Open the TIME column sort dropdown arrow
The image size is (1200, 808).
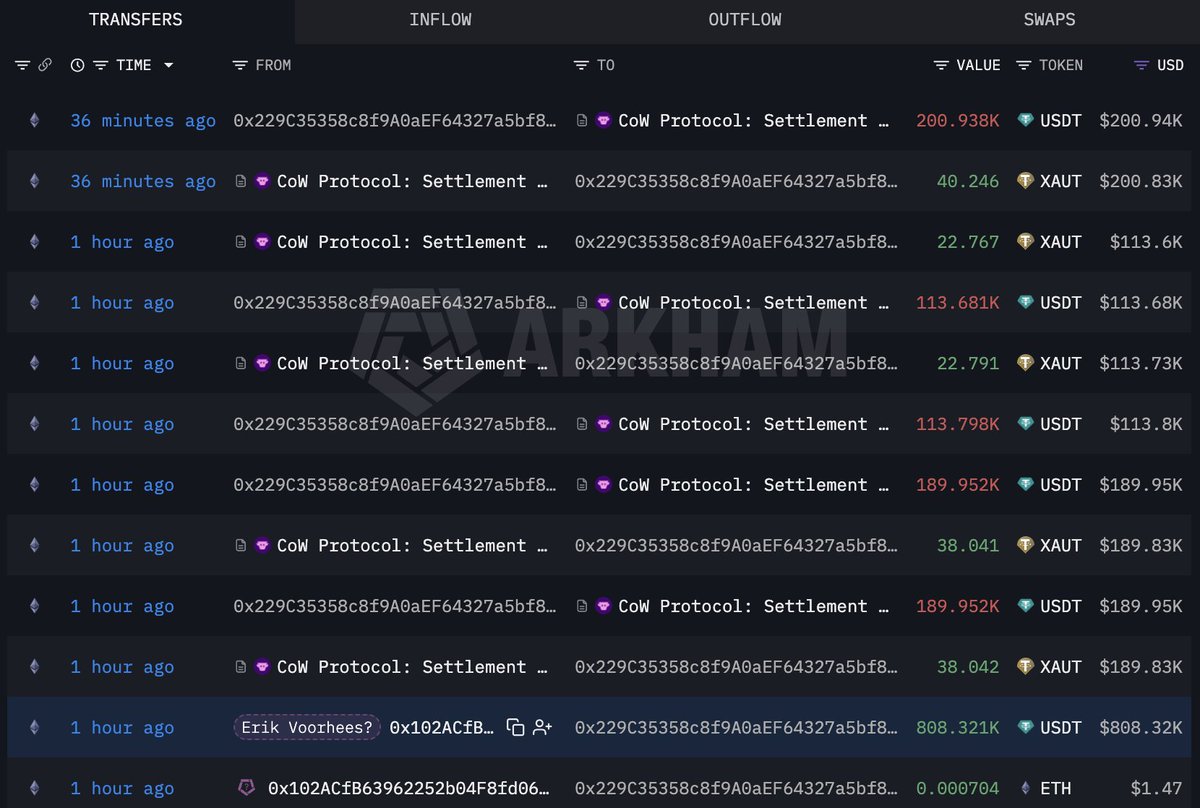coord(170,65)
